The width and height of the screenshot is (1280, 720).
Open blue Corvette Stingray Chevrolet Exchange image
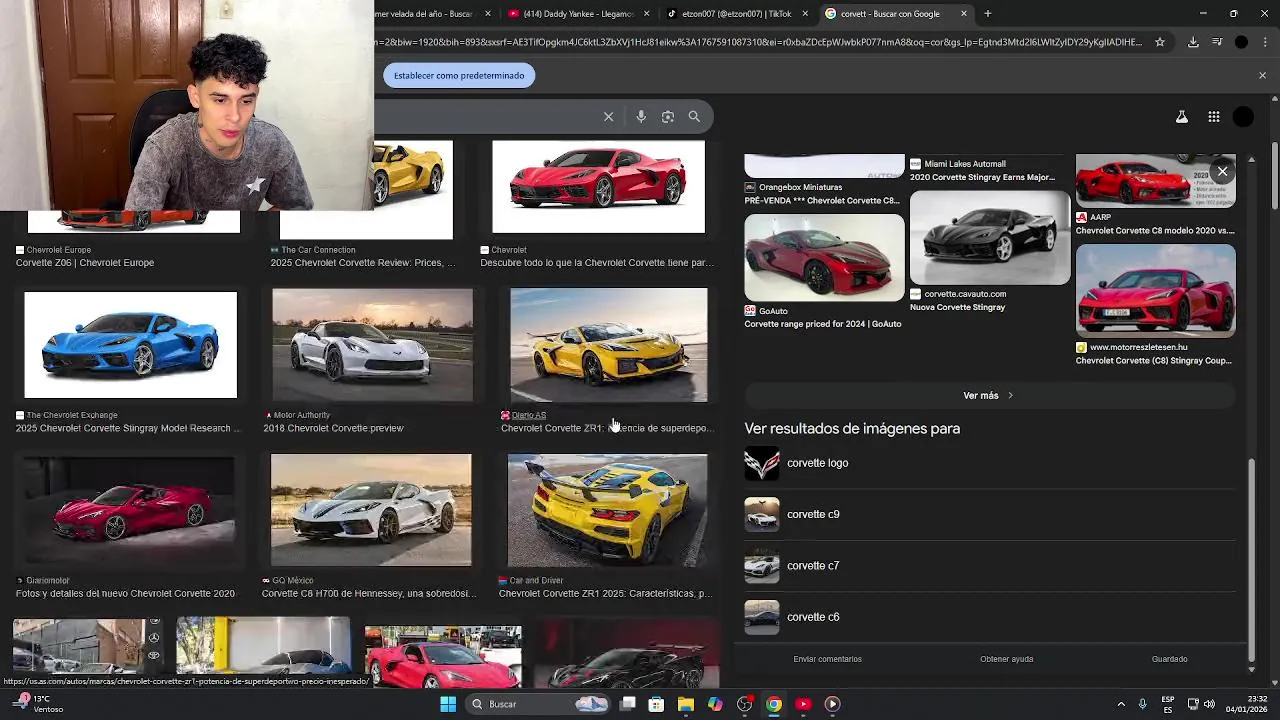(x=131, y=345)
